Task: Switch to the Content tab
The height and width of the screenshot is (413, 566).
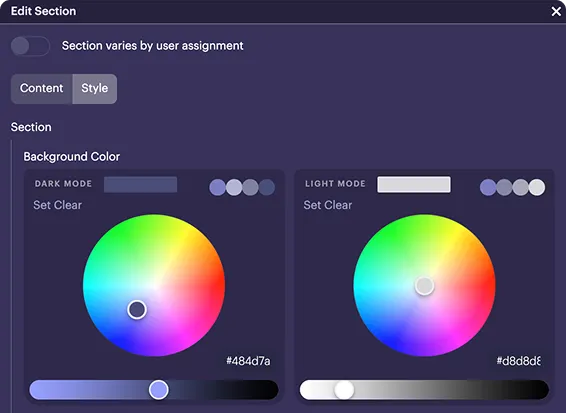Action: click(x=42, y=88)
